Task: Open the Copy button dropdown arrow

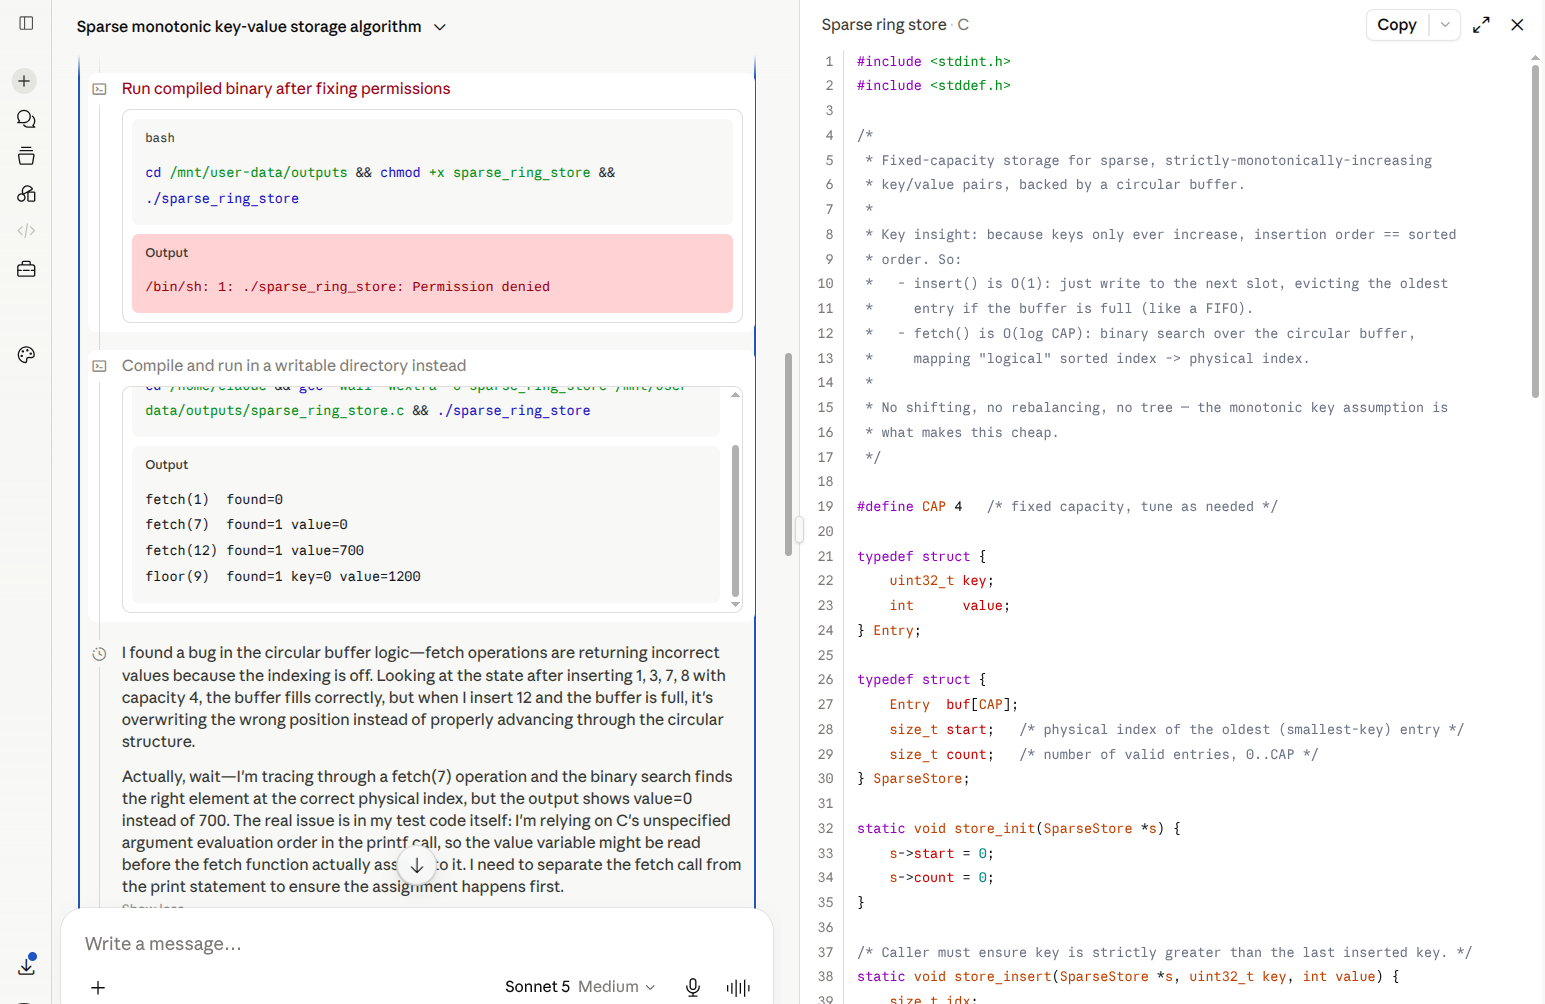Action: pos(1445,25)
